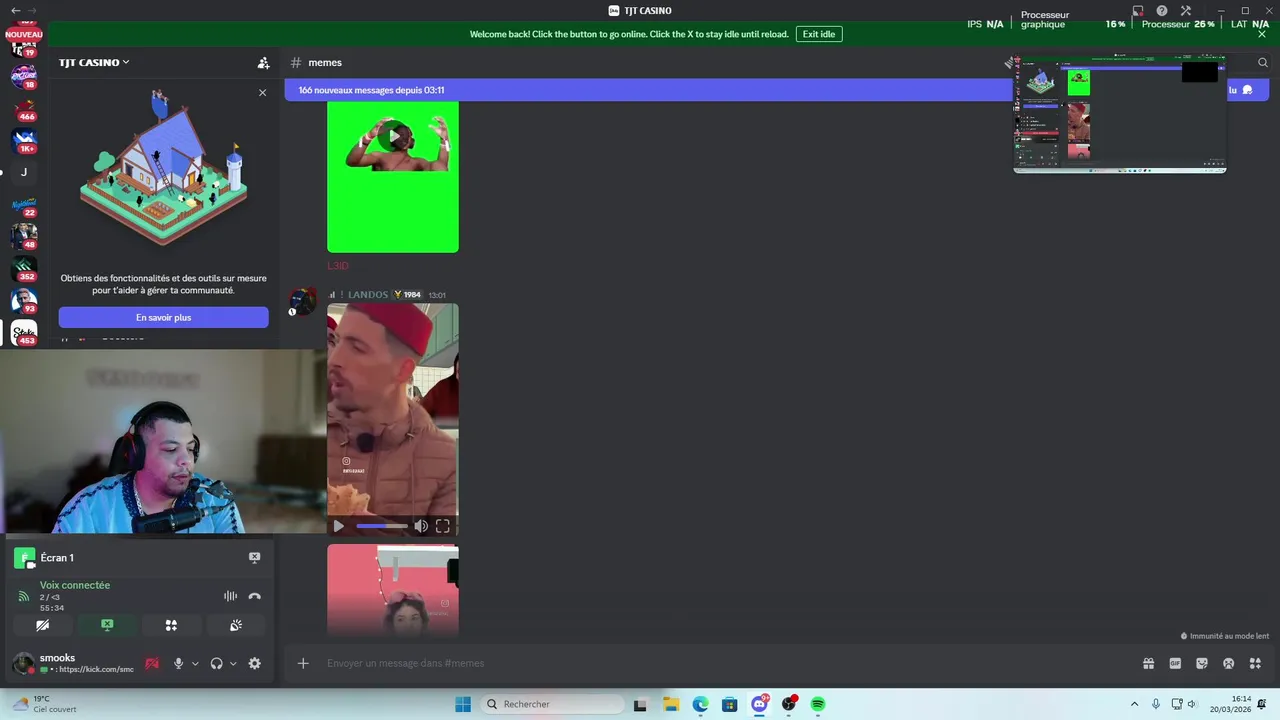Image resolution: width=1280 pixels, height=720 pixels.
Task: Open File Explorer from taskbar
Action: (x=671, y=704)
